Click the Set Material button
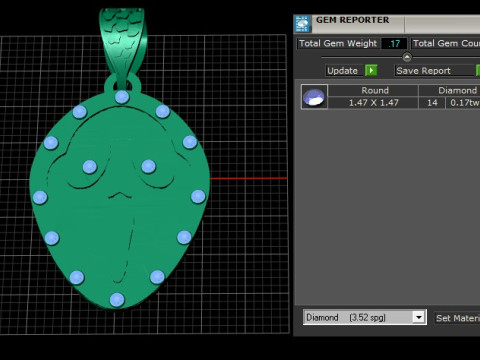Screen dimensions: 480x360 pos(457,318)
